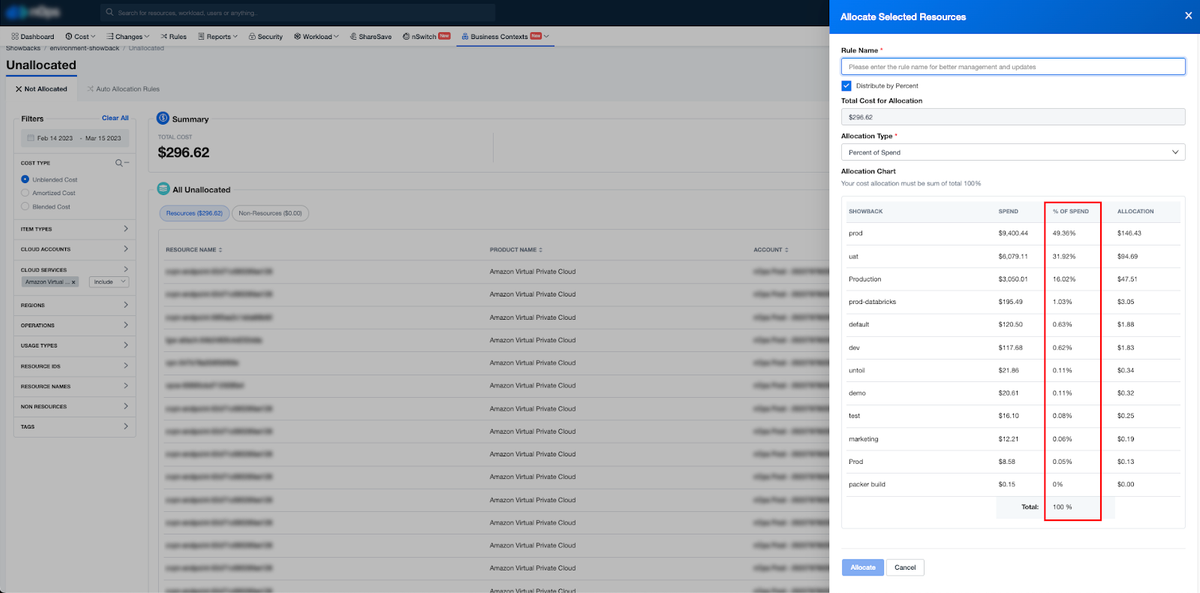Open the Allocation Type dropdown
Image resolution: width=1200 pixels, height=593 pixels.
tap(1013, 152)
